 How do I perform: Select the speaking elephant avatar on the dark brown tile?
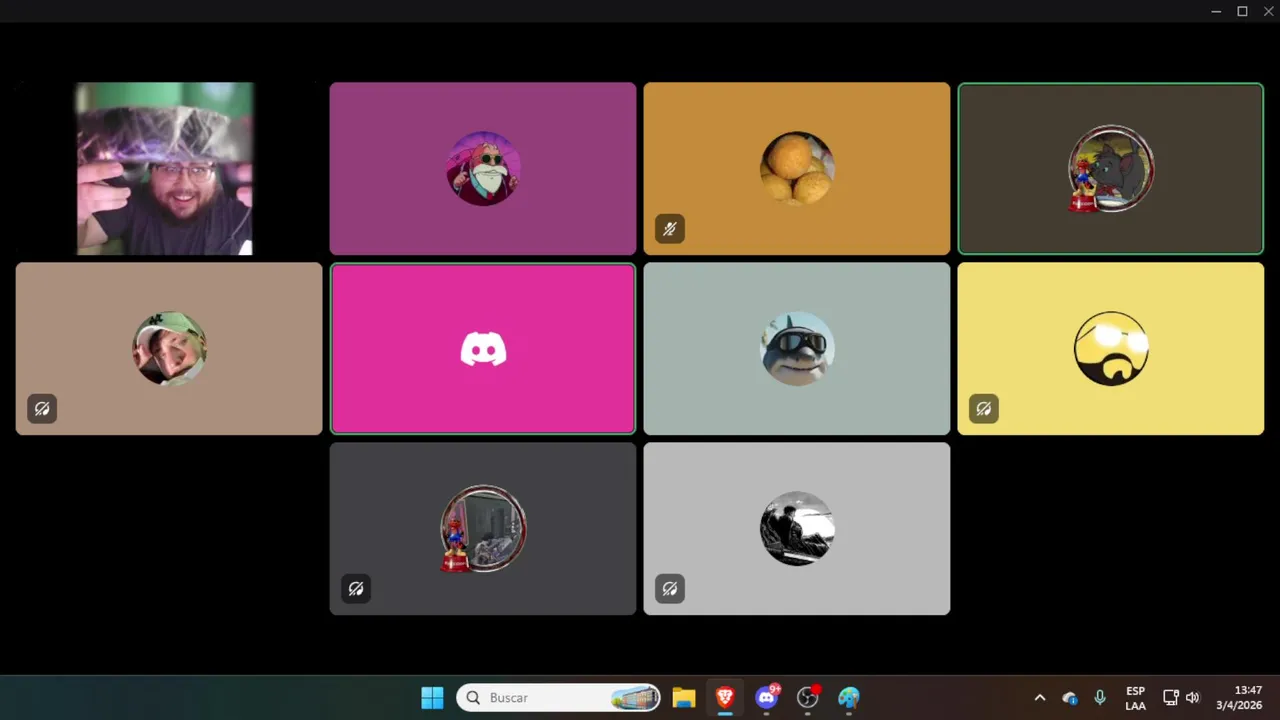tap(1111, 169)
